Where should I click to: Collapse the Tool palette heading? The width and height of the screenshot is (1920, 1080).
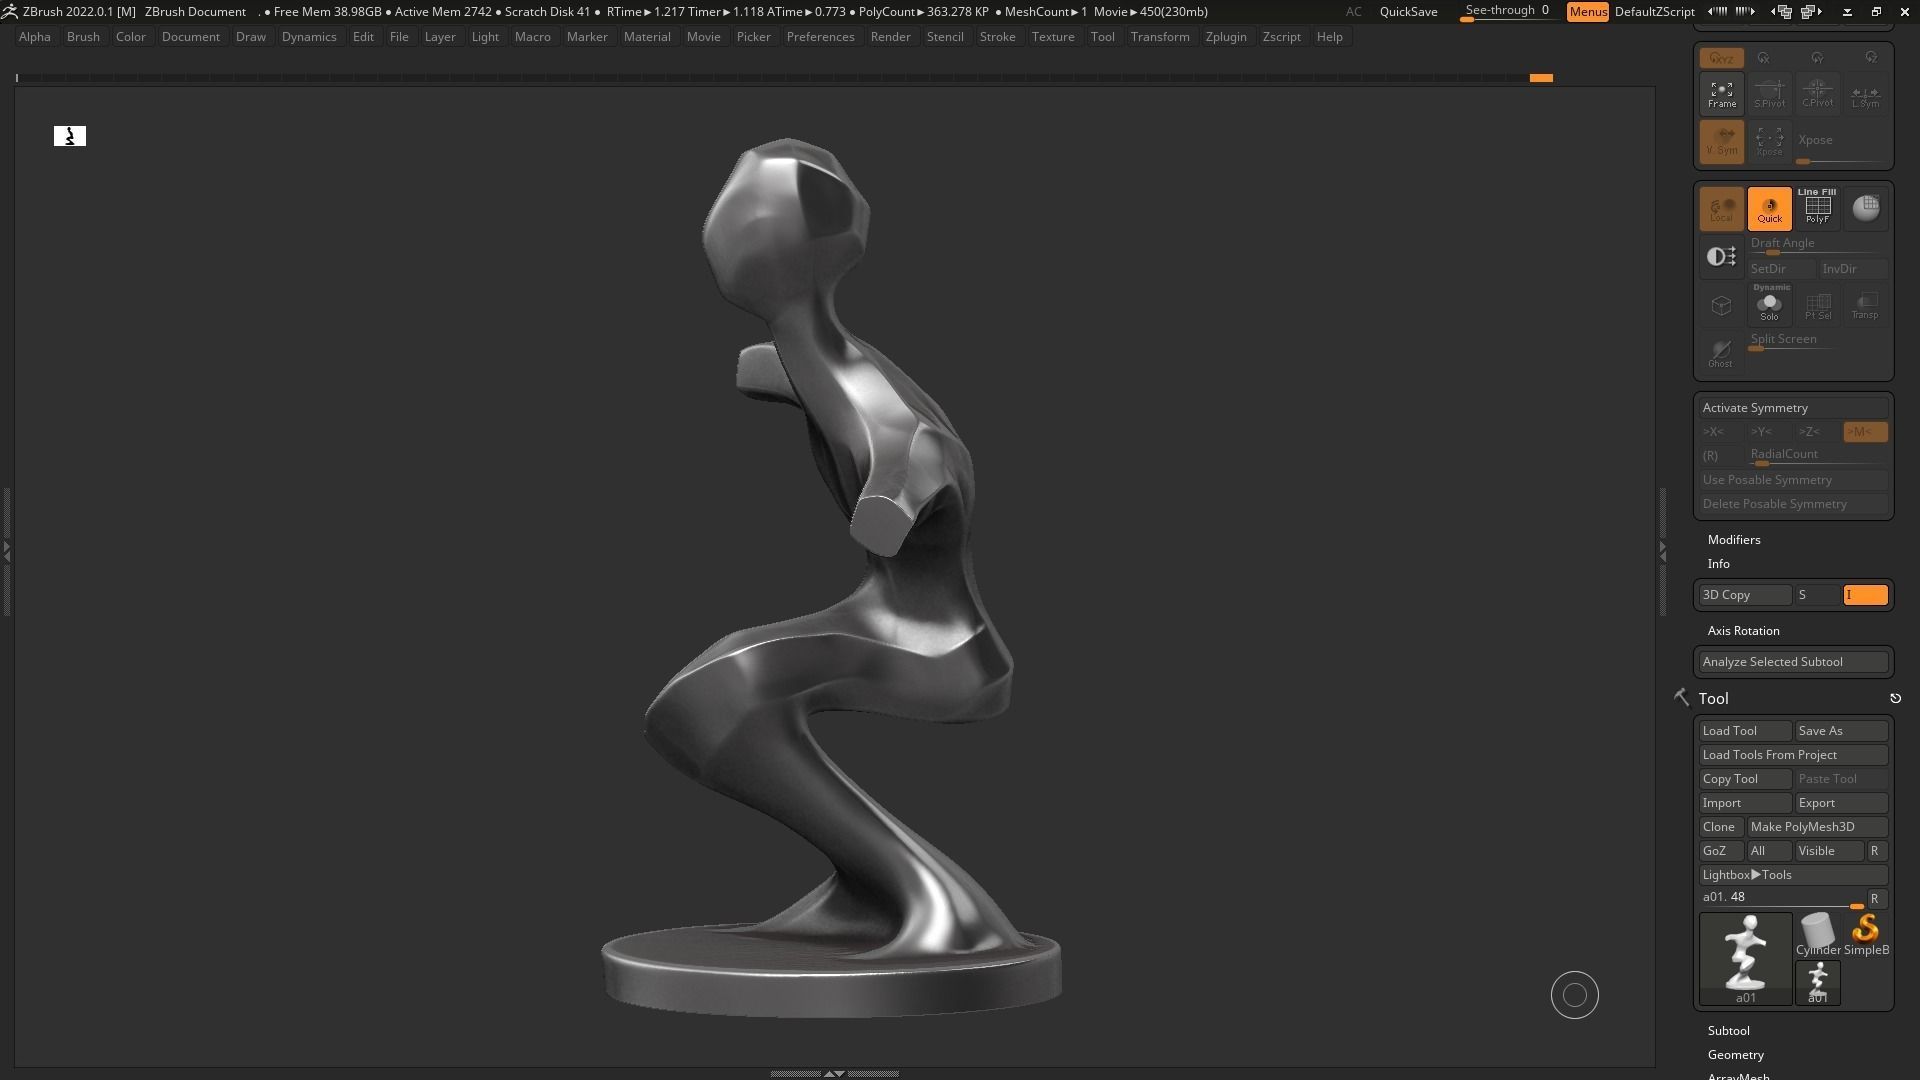(1713, 699)
